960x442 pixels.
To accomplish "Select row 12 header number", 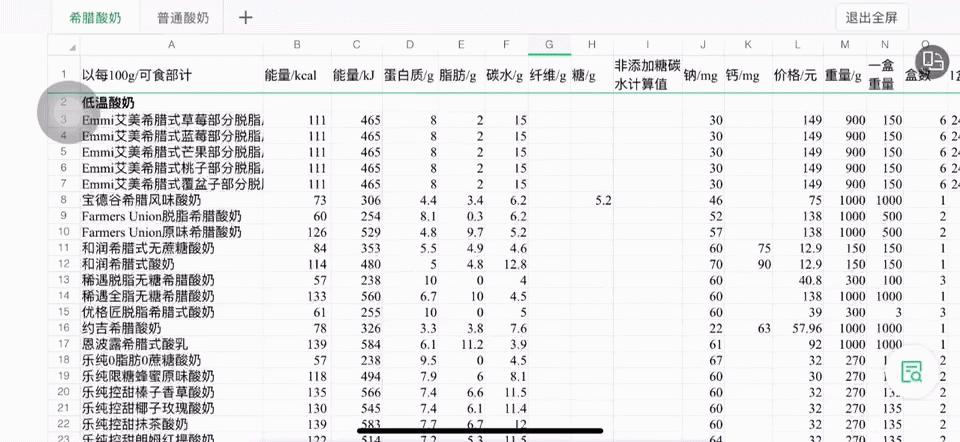I will (x=64, y=264).
